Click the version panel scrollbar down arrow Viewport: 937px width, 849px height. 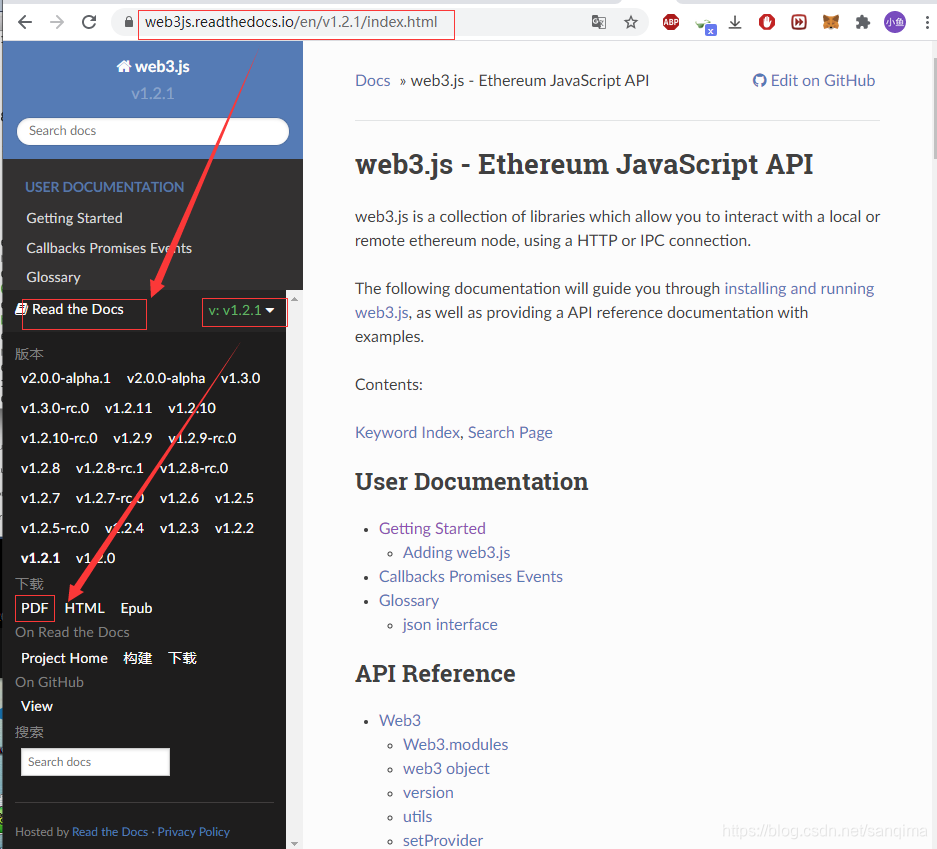point(294,843)
